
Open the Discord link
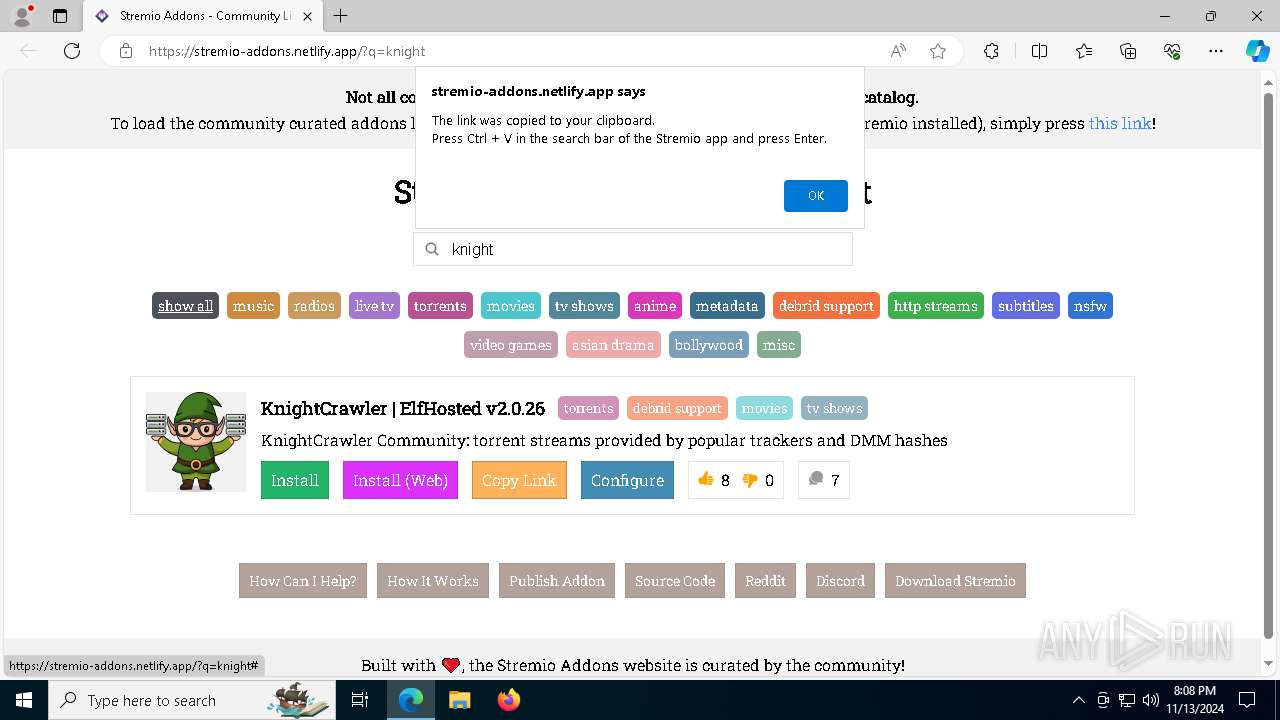[840, 581]
